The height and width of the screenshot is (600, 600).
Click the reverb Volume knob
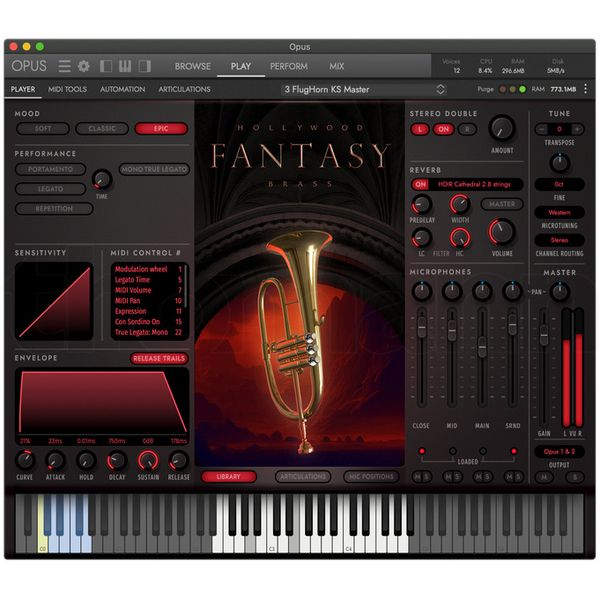click(502, 232)
